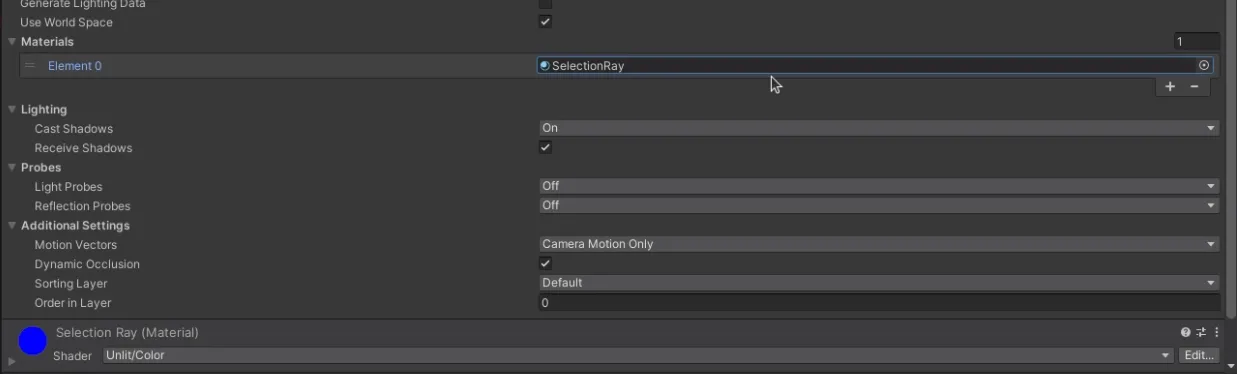Toggle the Dynamic Occlusion checkbox
The height and width of the screenshot is (374, 1237).
click(545, 264)
